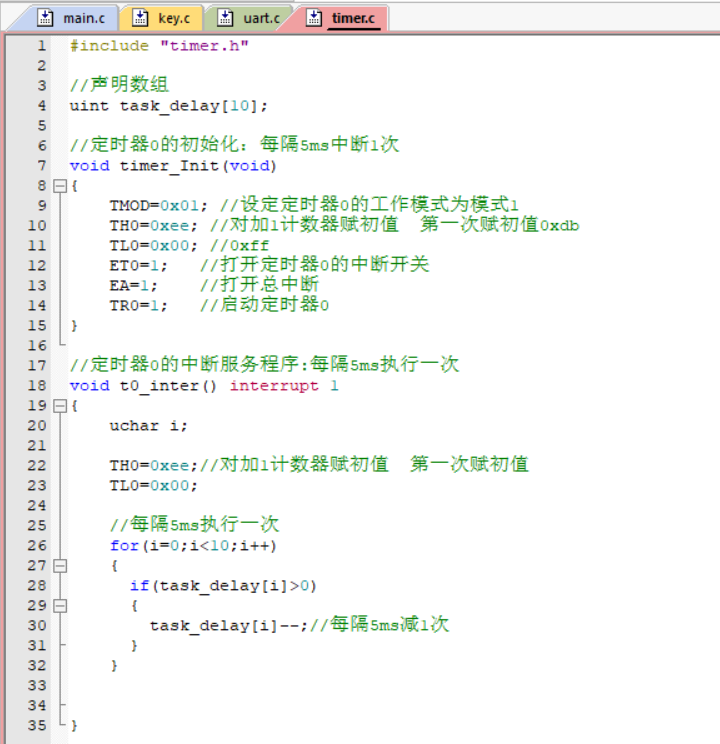Image resolution: width=720 pixels, height=744 pixels.
Task: Click the #include "timer.h" line
Action: pyautogui.click(x=159, y=46)
